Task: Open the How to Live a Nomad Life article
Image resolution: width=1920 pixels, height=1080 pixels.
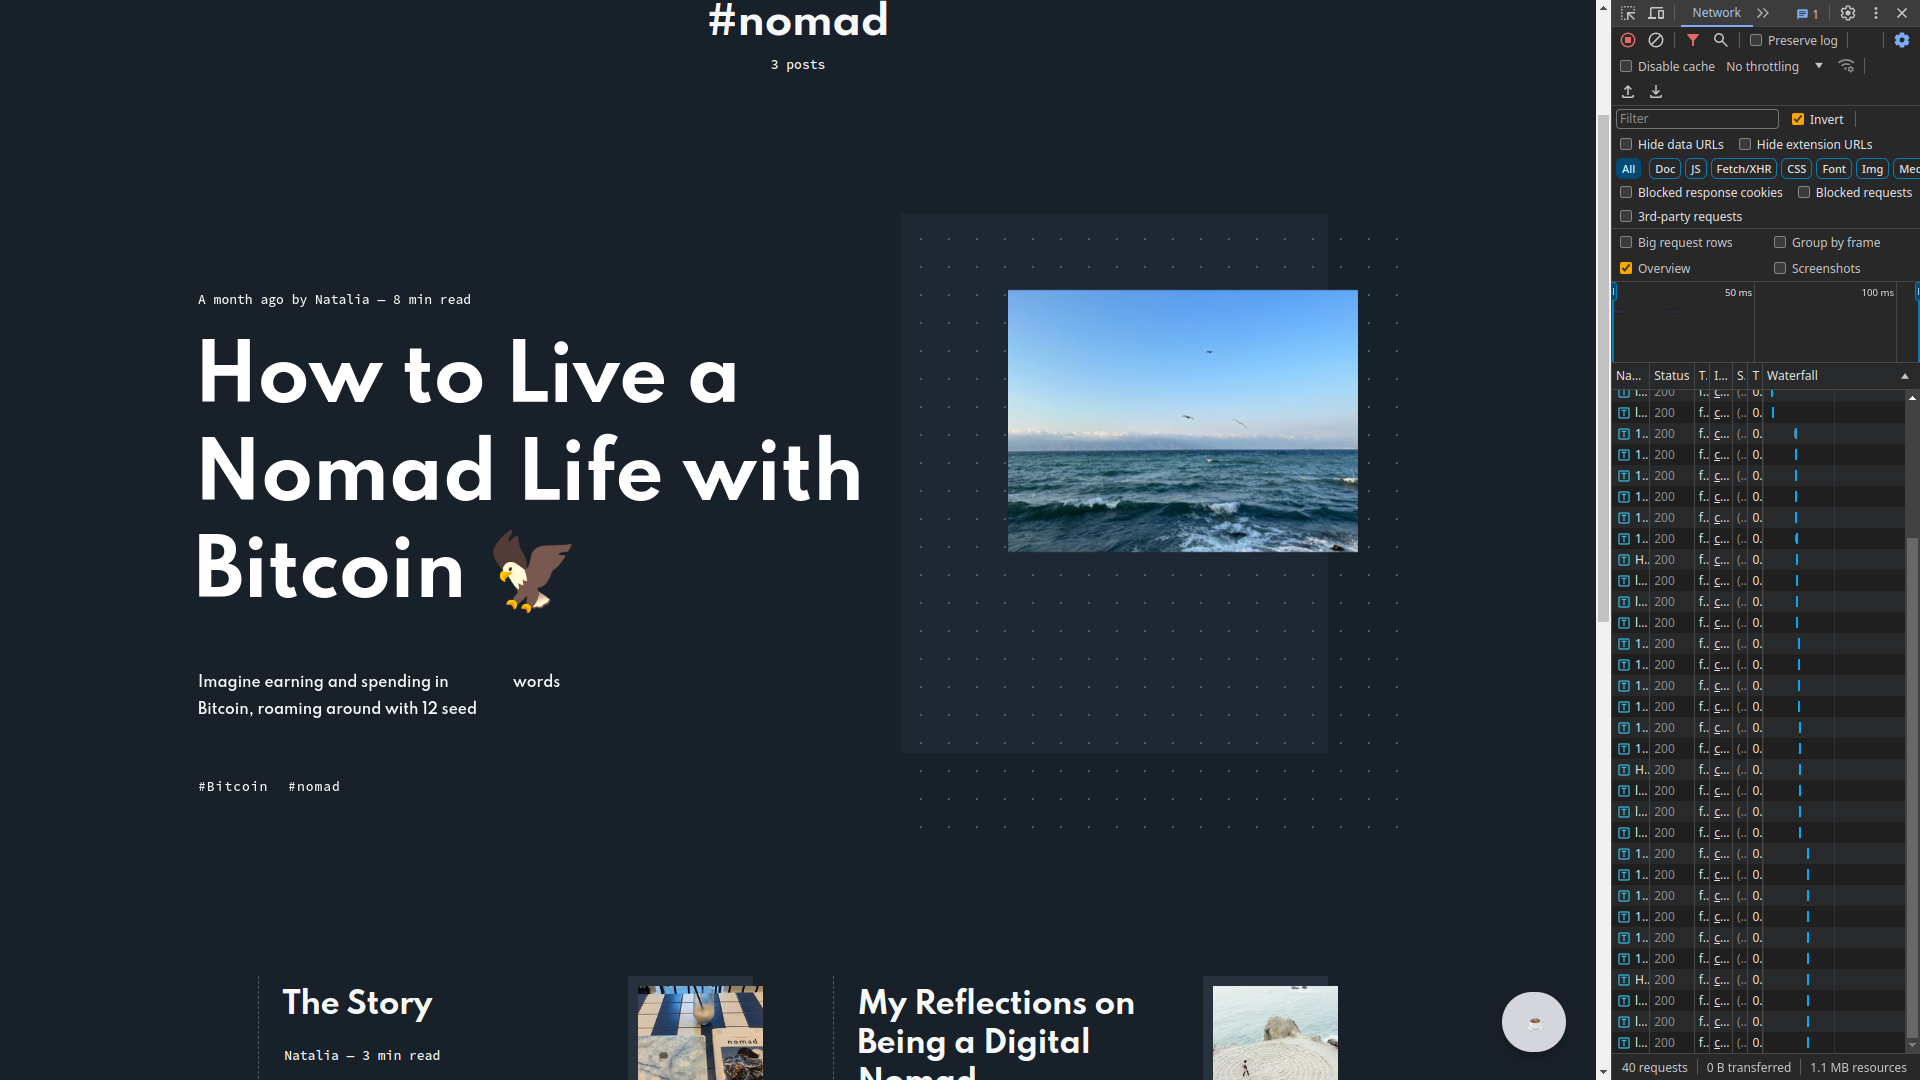Action: coord(530,470)
